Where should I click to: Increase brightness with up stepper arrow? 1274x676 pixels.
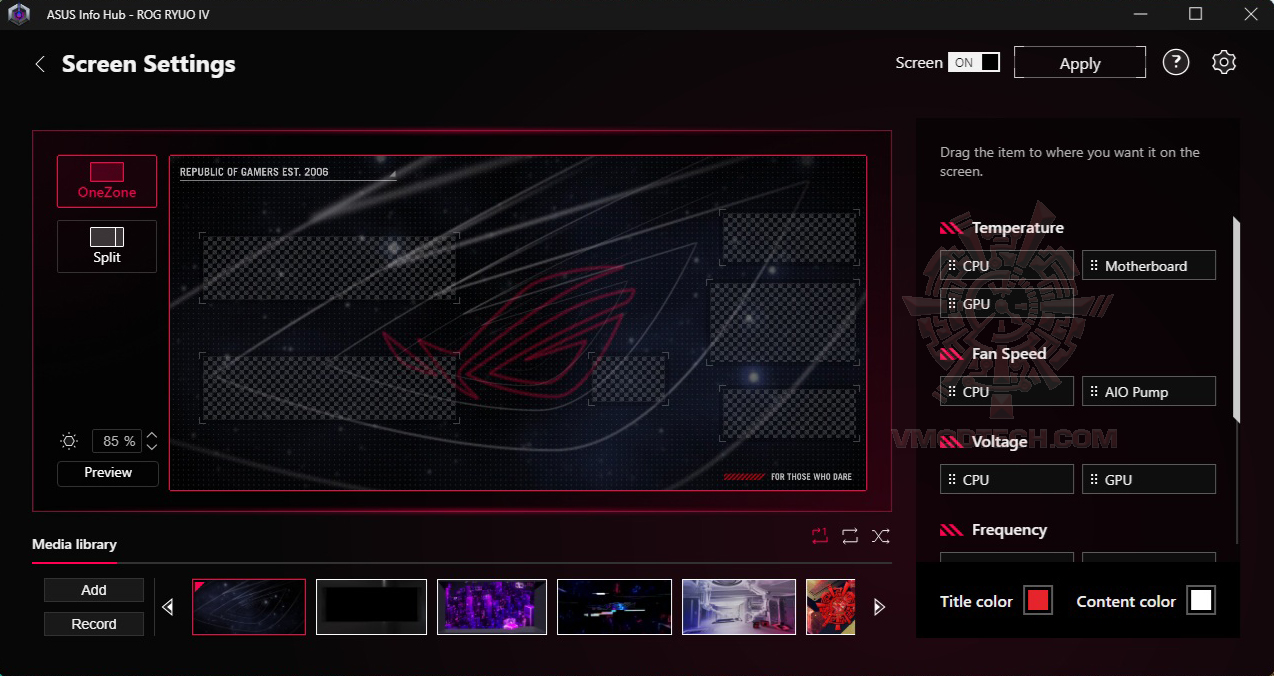pos(152,435)
